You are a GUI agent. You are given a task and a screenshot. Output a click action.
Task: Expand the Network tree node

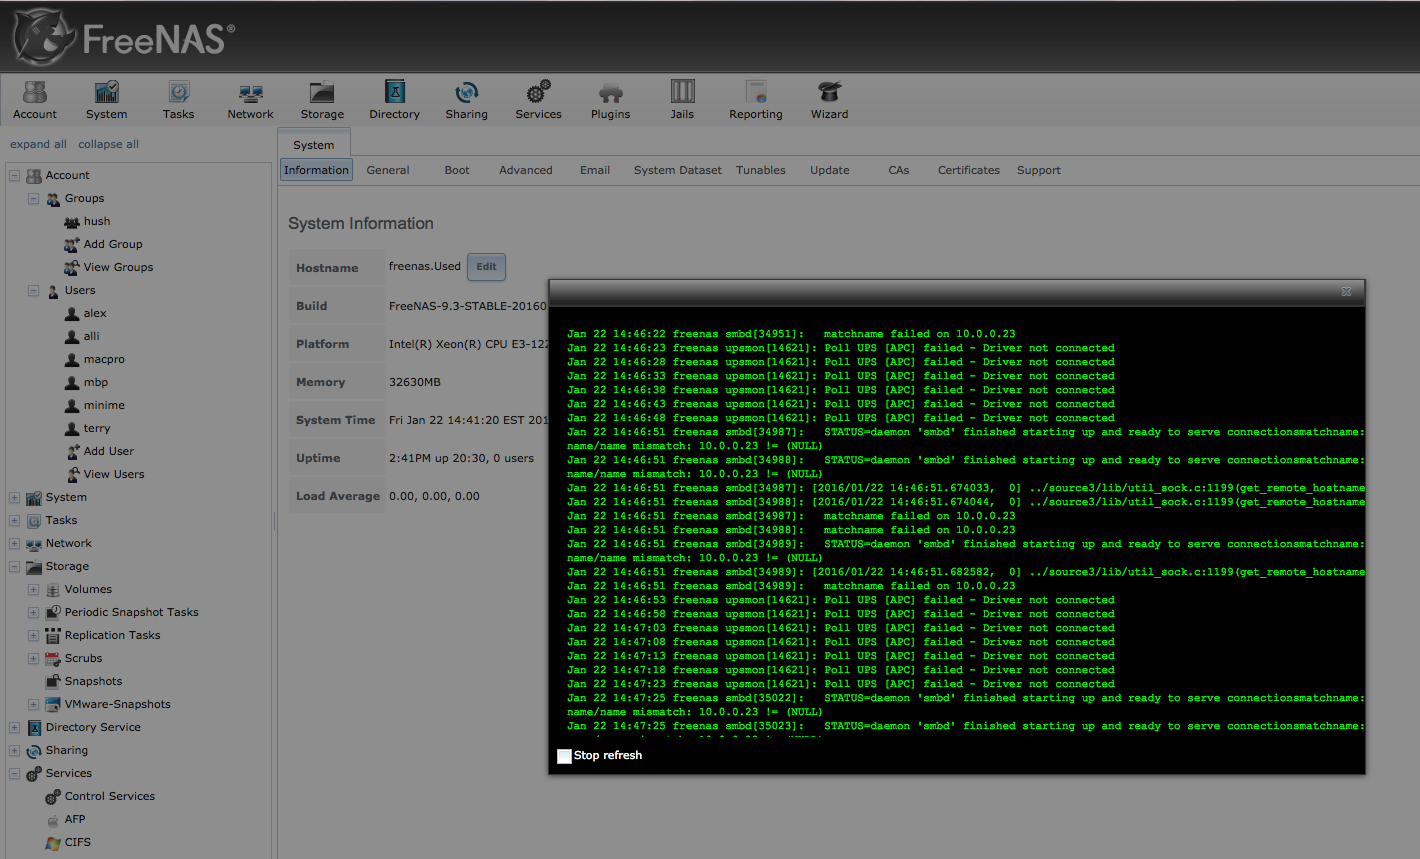pos(14,543)
